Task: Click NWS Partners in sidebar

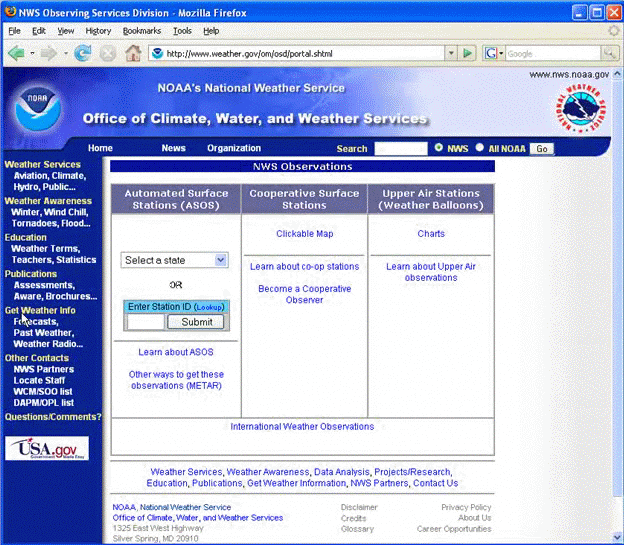Action: pyautogui.click(x=44, y=369)
